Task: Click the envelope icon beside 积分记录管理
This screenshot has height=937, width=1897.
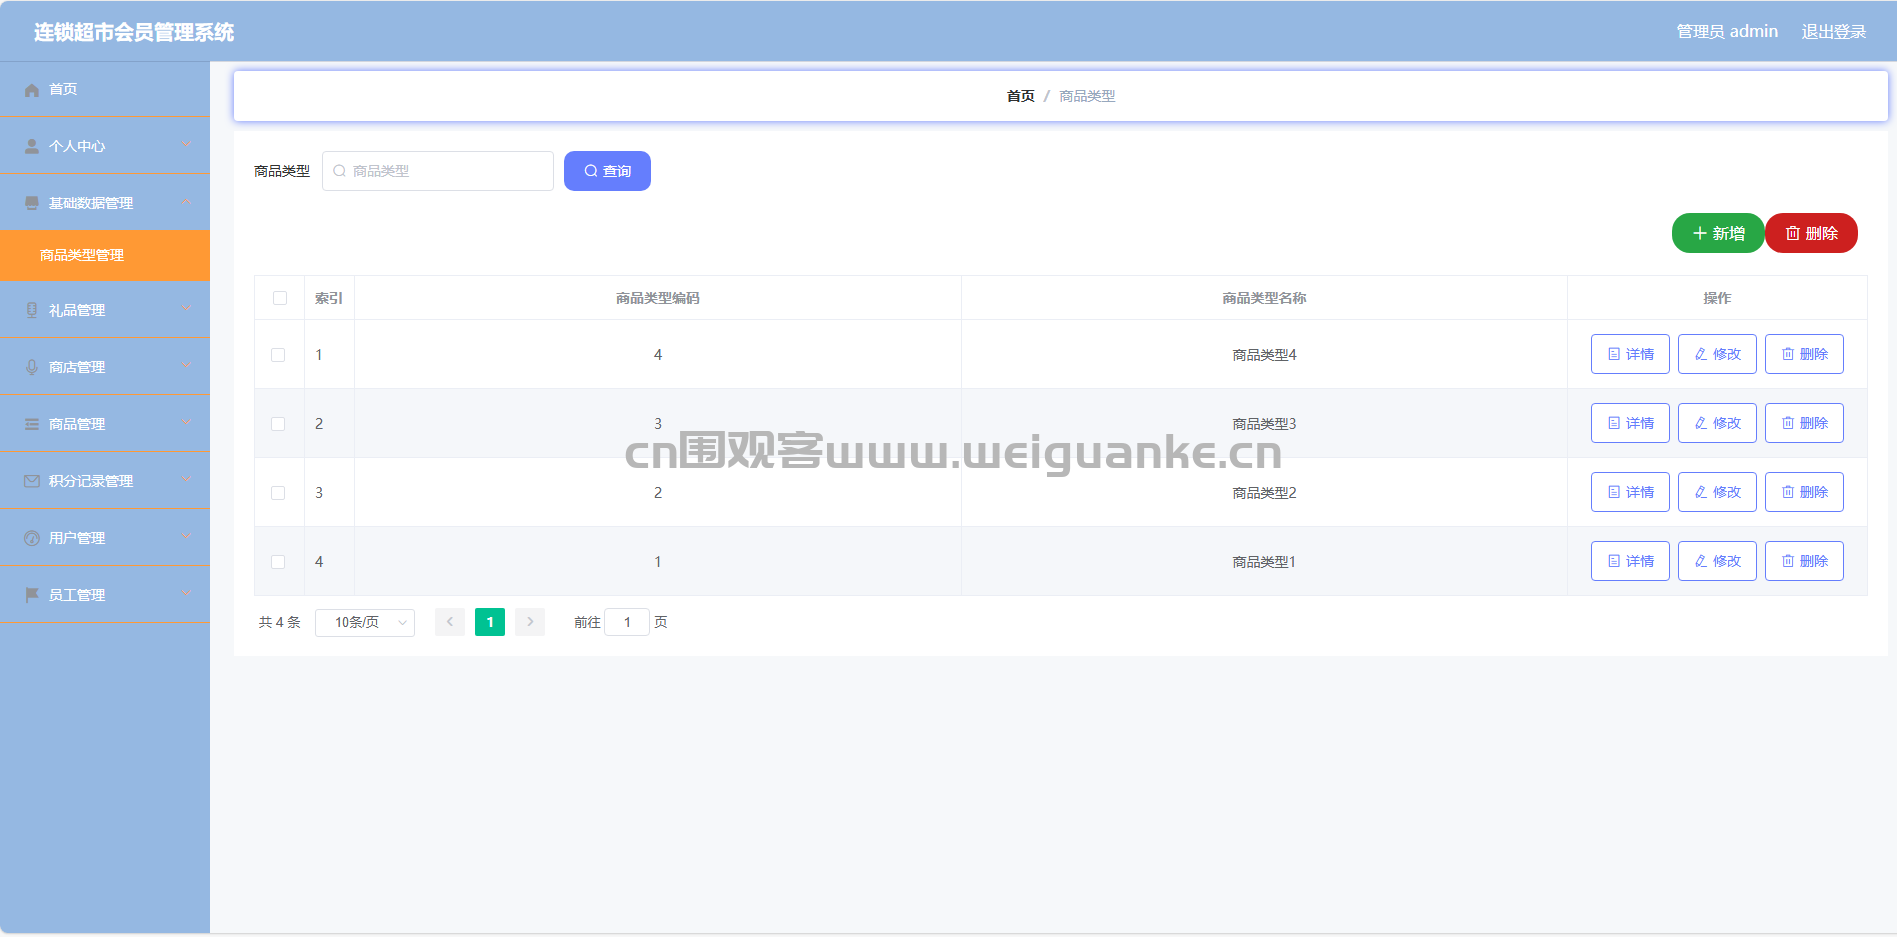Action: coord(32,482)
